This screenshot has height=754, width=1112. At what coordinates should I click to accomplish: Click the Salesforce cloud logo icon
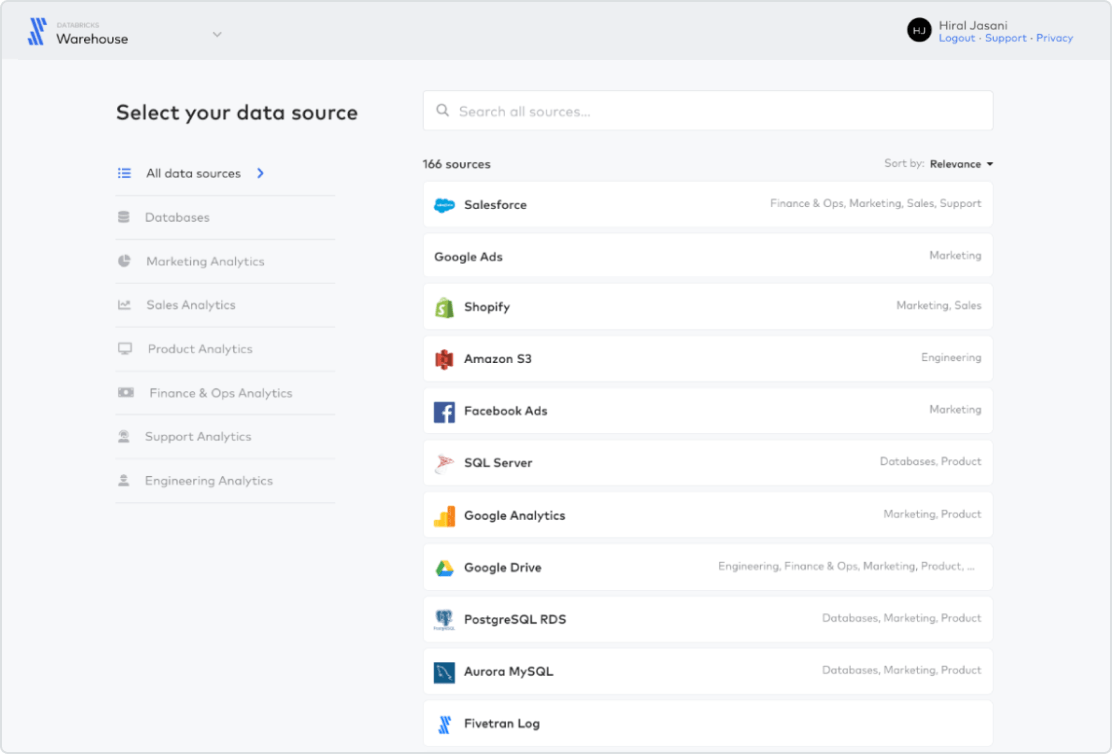(x=444, y=205)
